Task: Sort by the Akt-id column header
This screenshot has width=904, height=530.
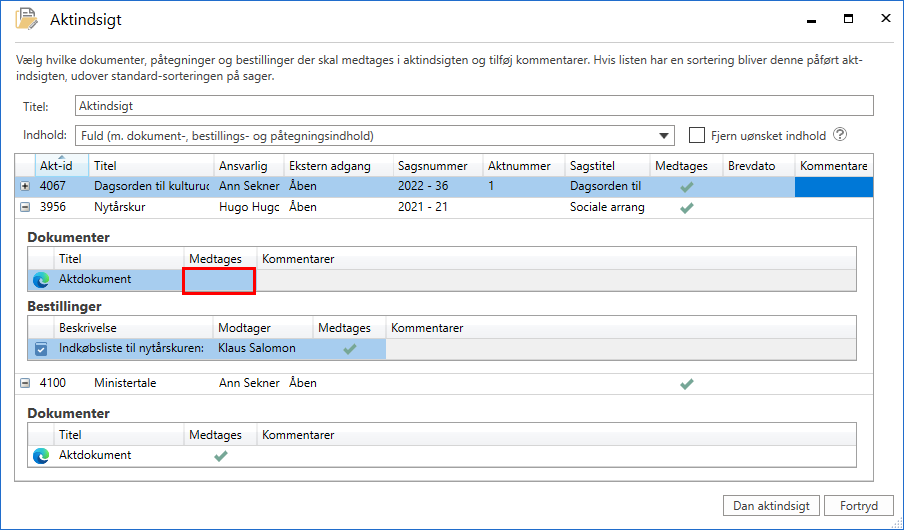Action: point(56,166)
